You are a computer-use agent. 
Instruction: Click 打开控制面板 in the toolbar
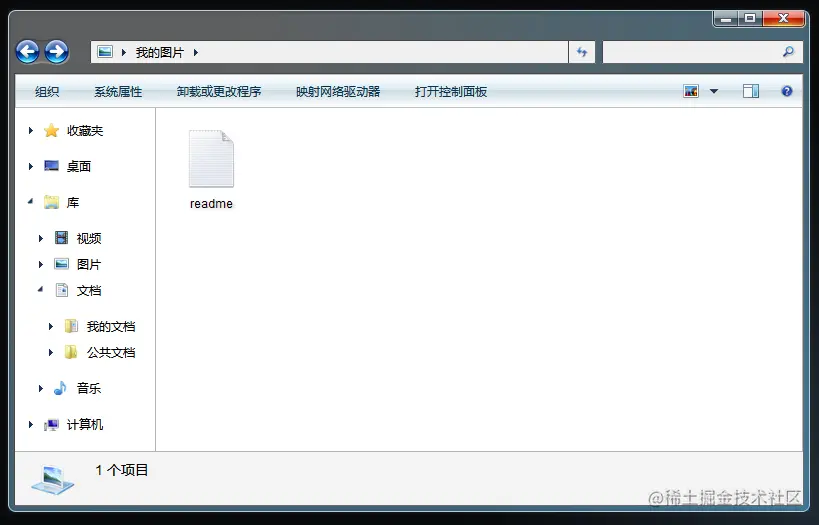[451, 92]
